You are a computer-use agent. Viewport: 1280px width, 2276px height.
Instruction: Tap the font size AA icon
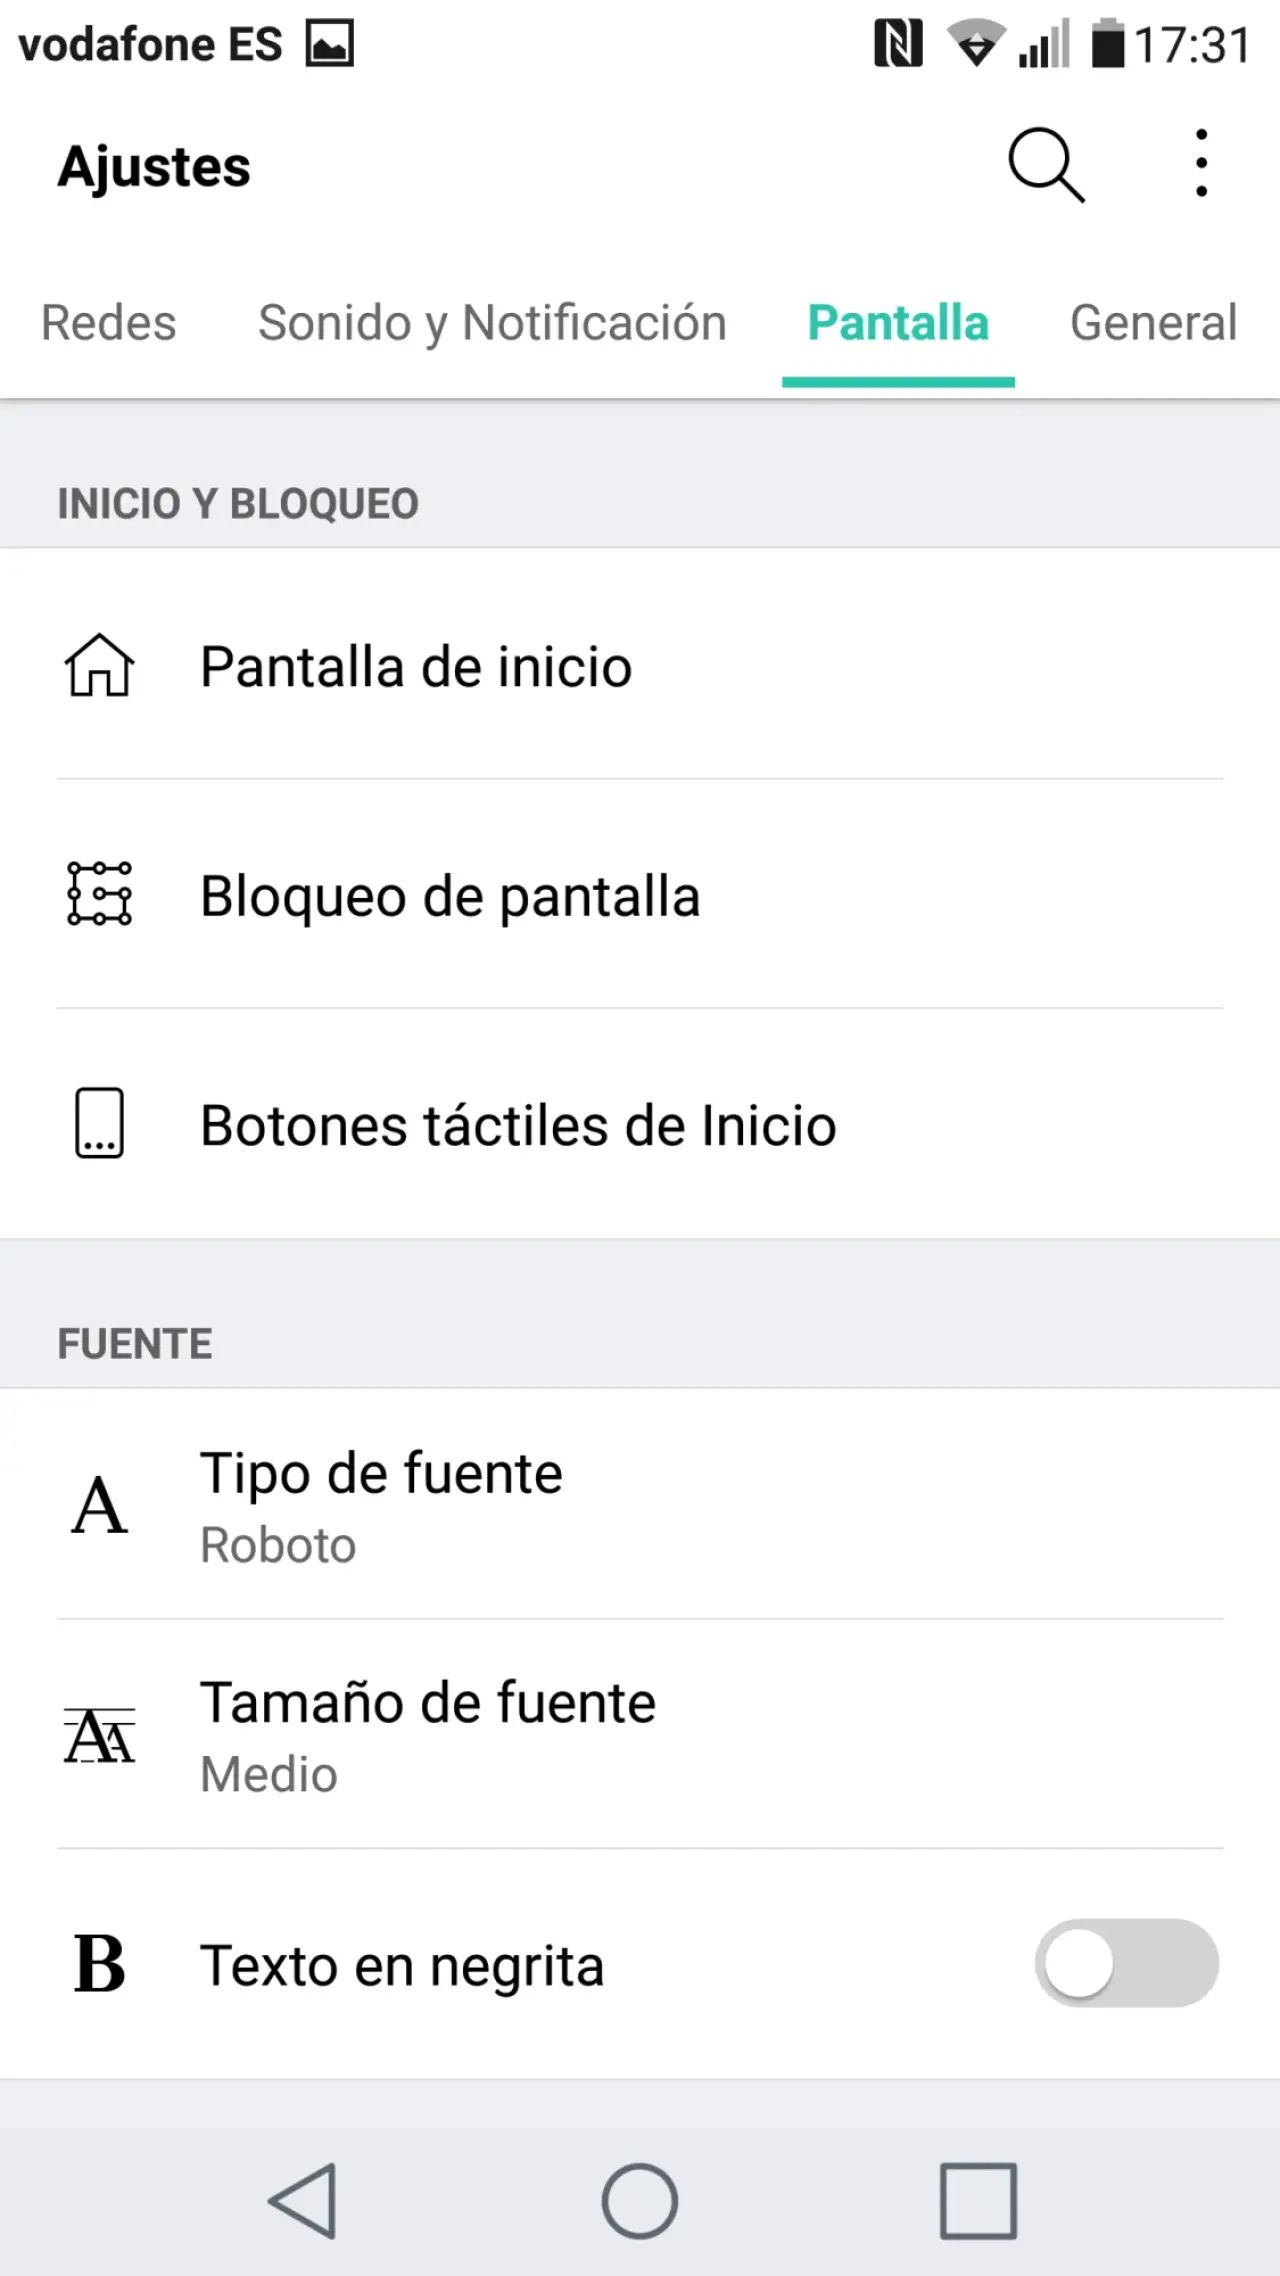[99, 1735]
